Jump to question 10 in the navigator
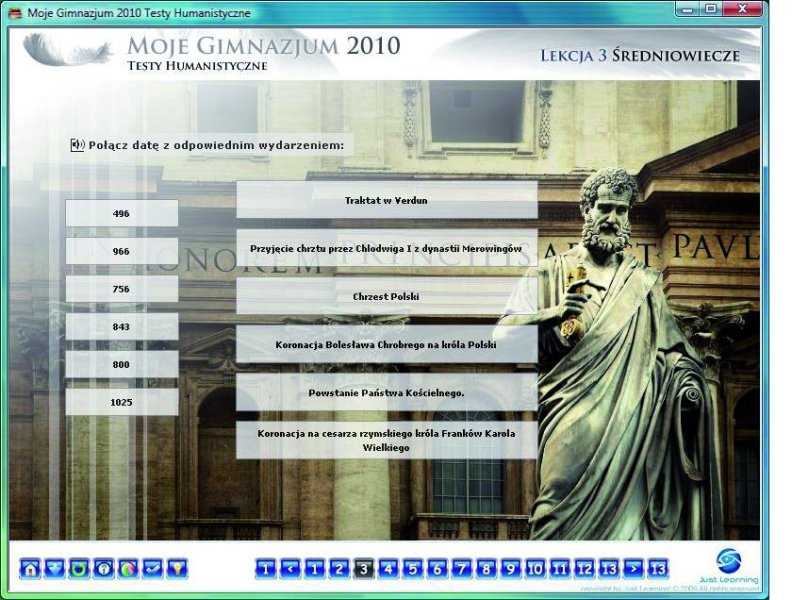The height and width of the screenshot is (600, 792). click(x=536, y=569)
